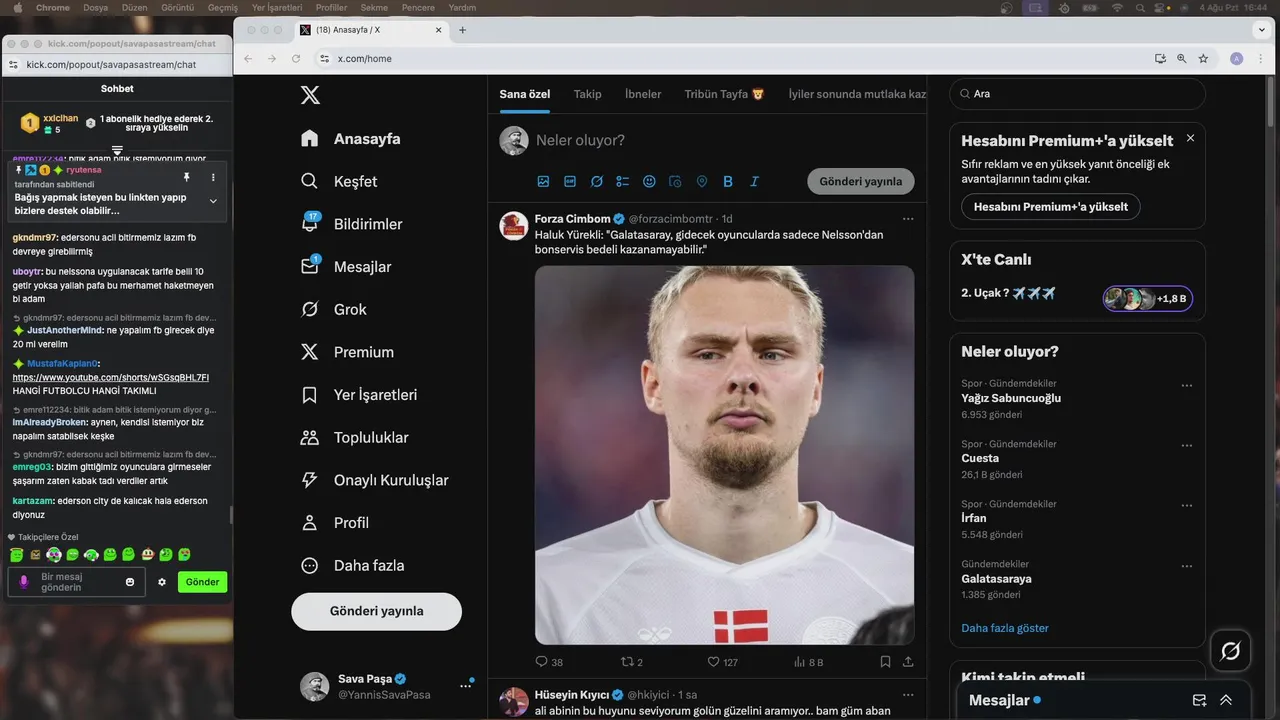Compose new message in Mesajlar drawer
Image resolution: width=1280 pixels, height=720 pixels.
(x=1200, y=700)
